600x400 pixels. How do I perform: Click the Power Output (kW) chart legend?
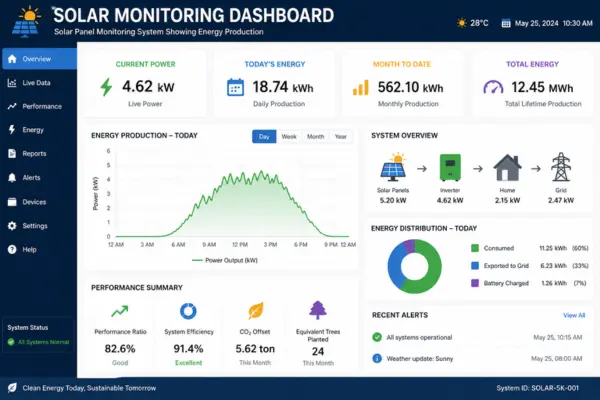225,260
